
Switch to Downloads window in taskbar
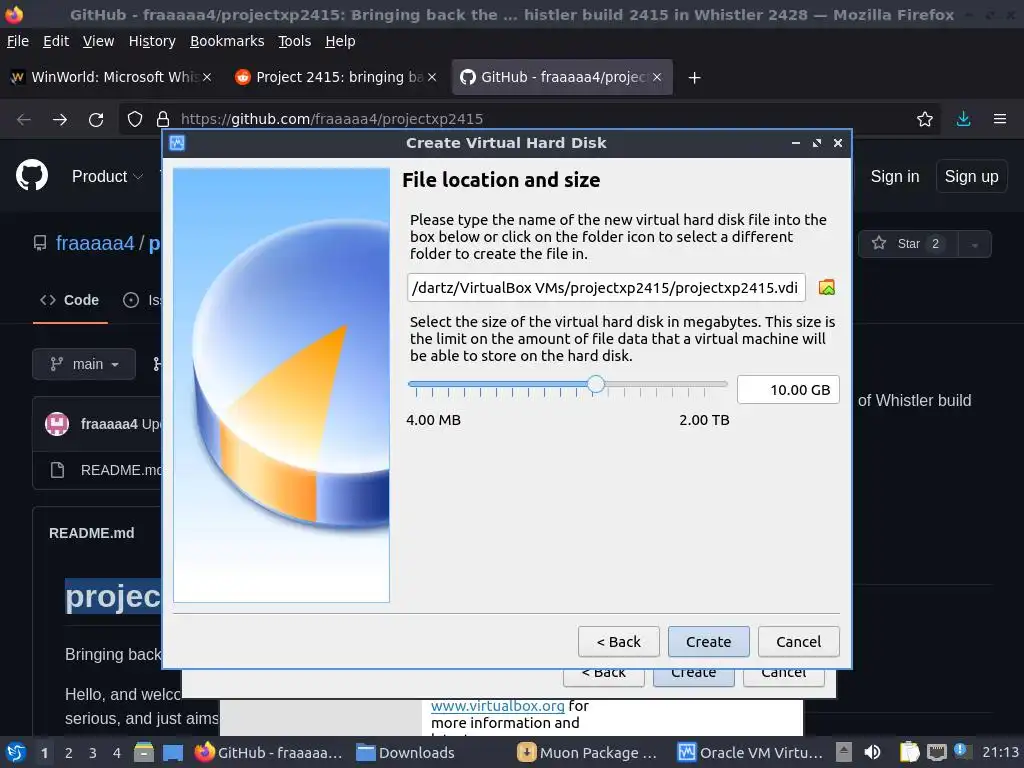[406, 752]
